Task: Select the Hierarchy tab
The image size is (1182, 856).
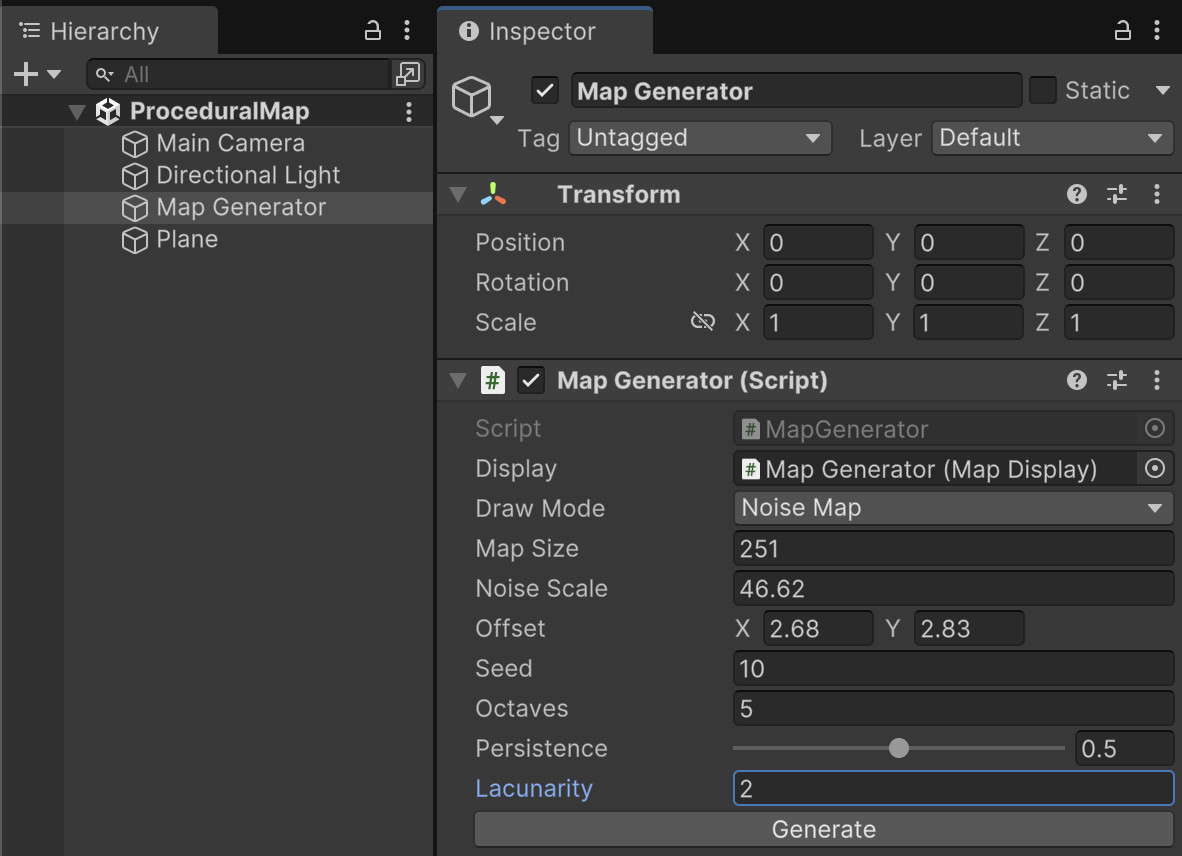Action: (x=103, y=32)
